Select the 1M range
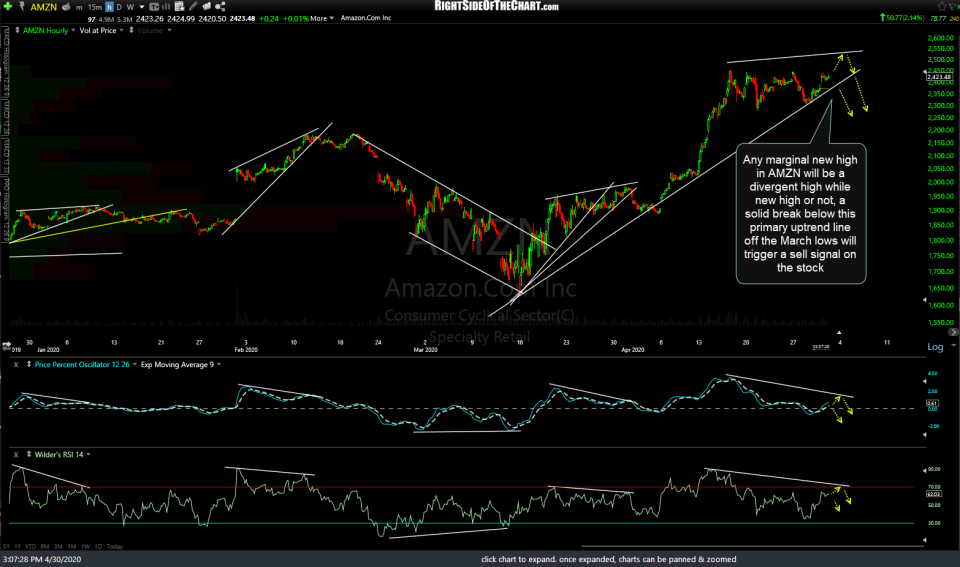 pos(72,546)
